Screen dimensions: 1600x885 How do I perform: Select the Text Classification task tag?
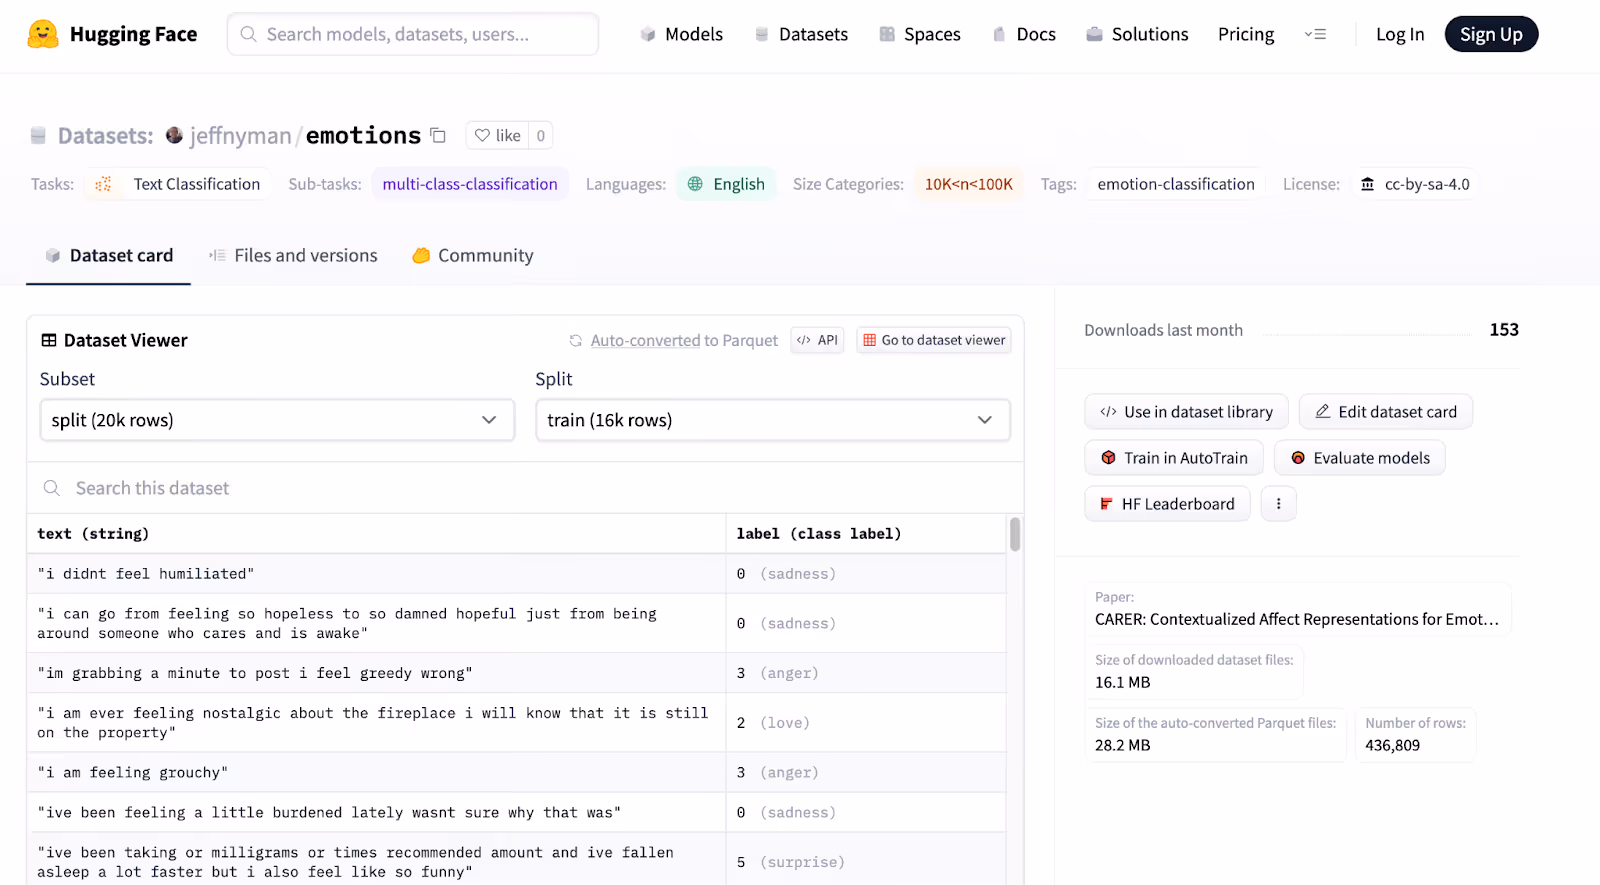(178, 184)
